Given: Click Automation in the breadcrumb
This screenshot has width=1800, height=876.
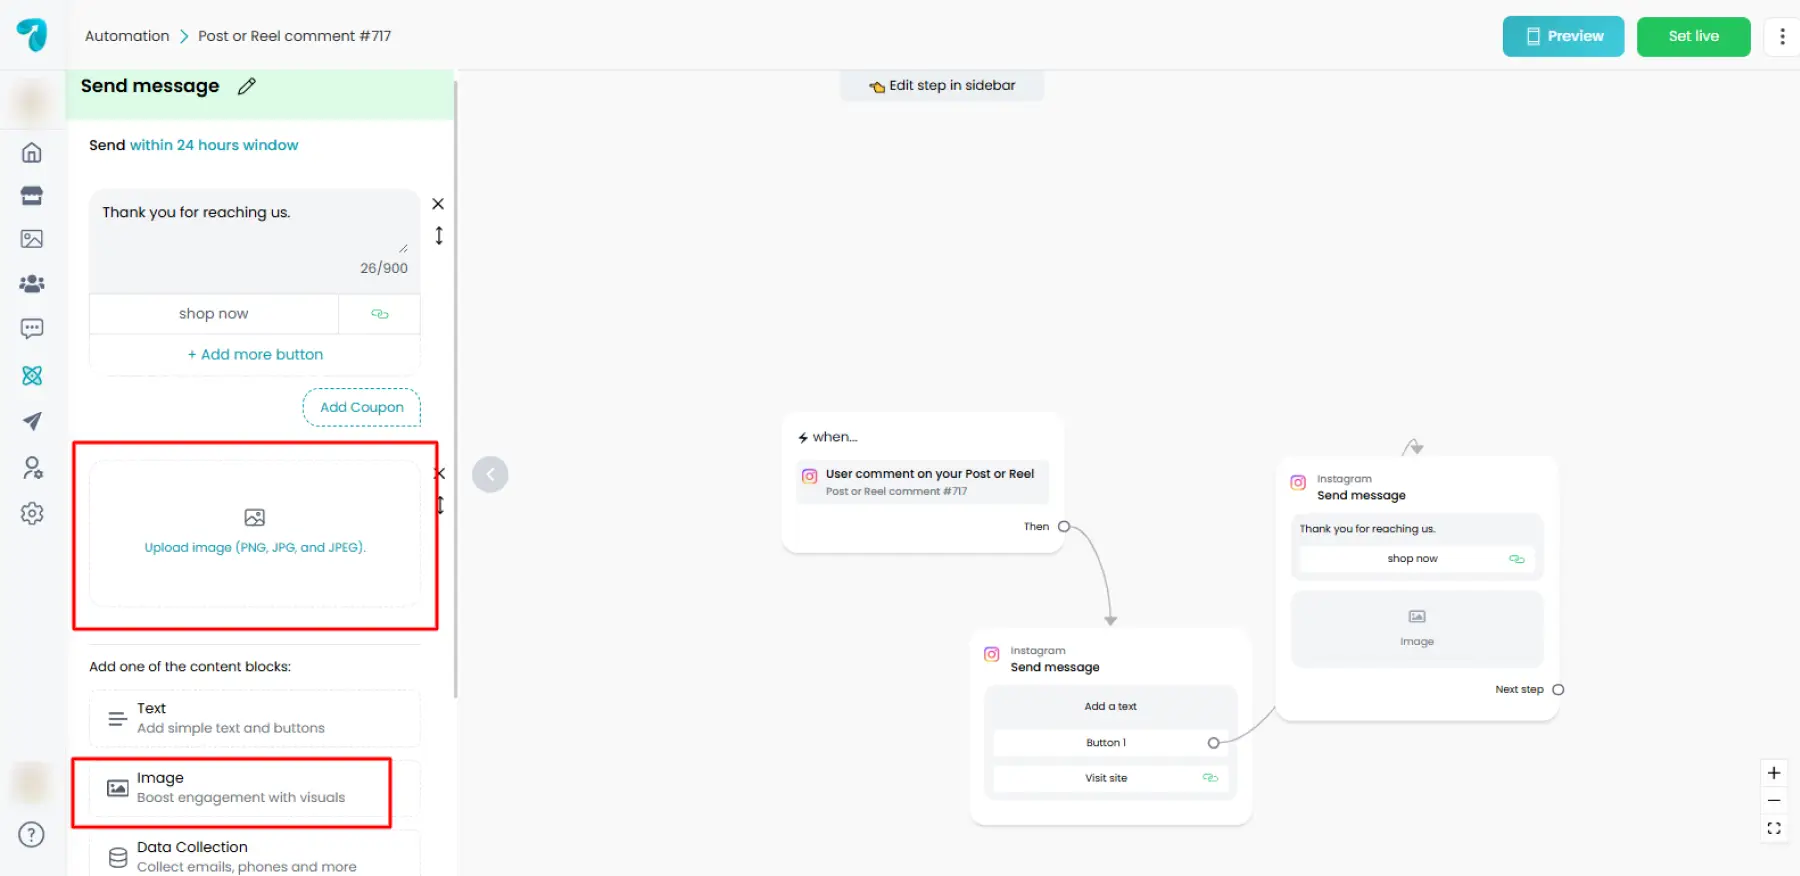Looking at the screenshot, I should pos(127,36).
